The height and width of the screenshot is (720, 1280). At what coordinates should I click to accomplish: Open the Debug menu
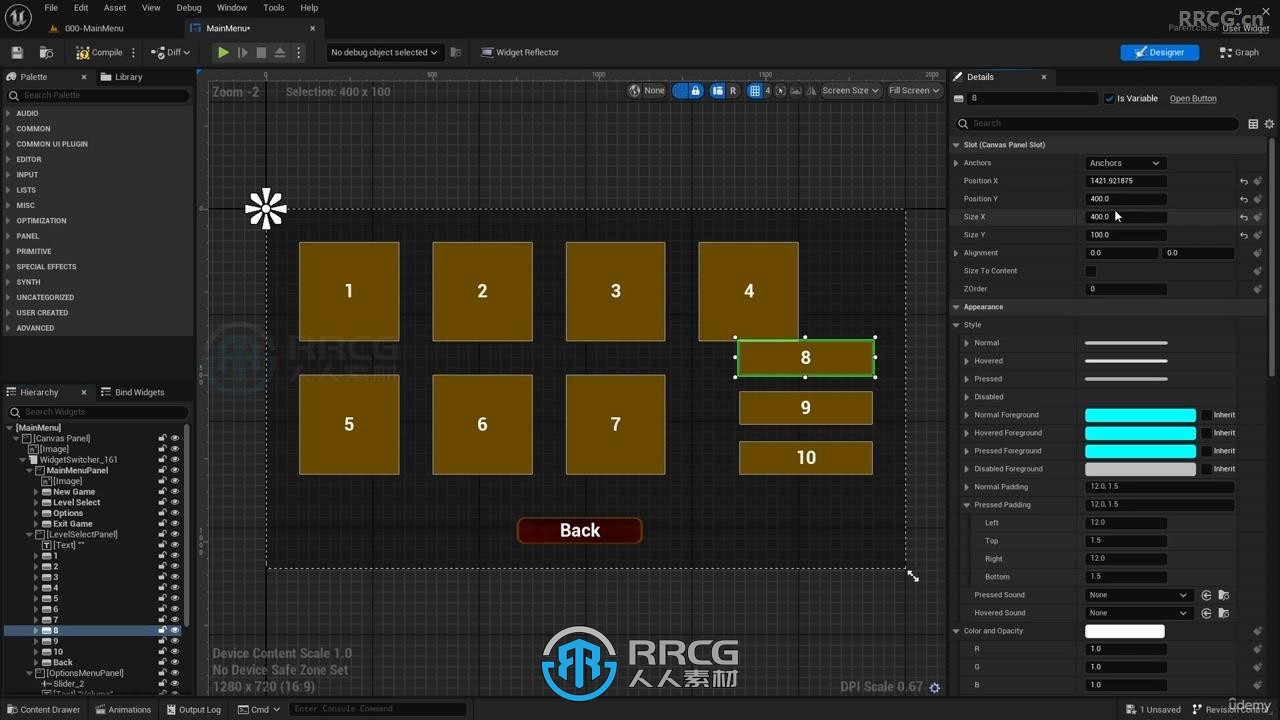point(189,7)
